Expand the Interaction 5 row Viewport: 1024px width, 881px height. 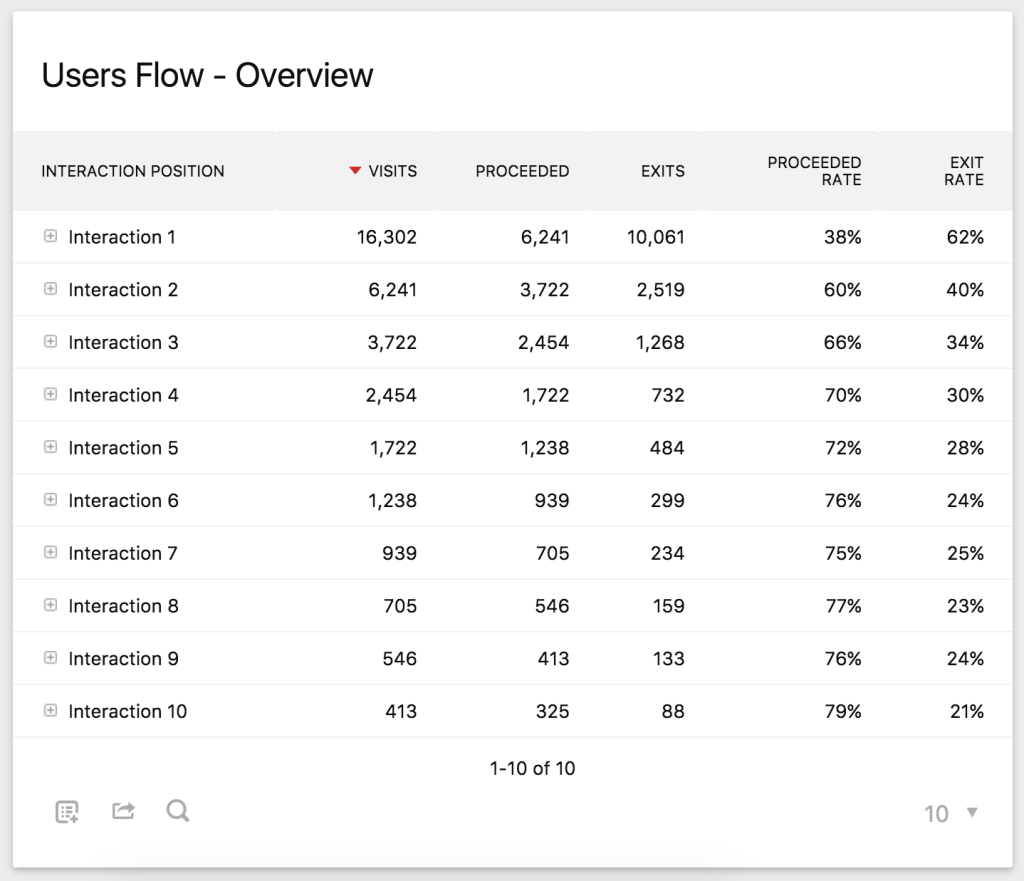pos(50,447)
